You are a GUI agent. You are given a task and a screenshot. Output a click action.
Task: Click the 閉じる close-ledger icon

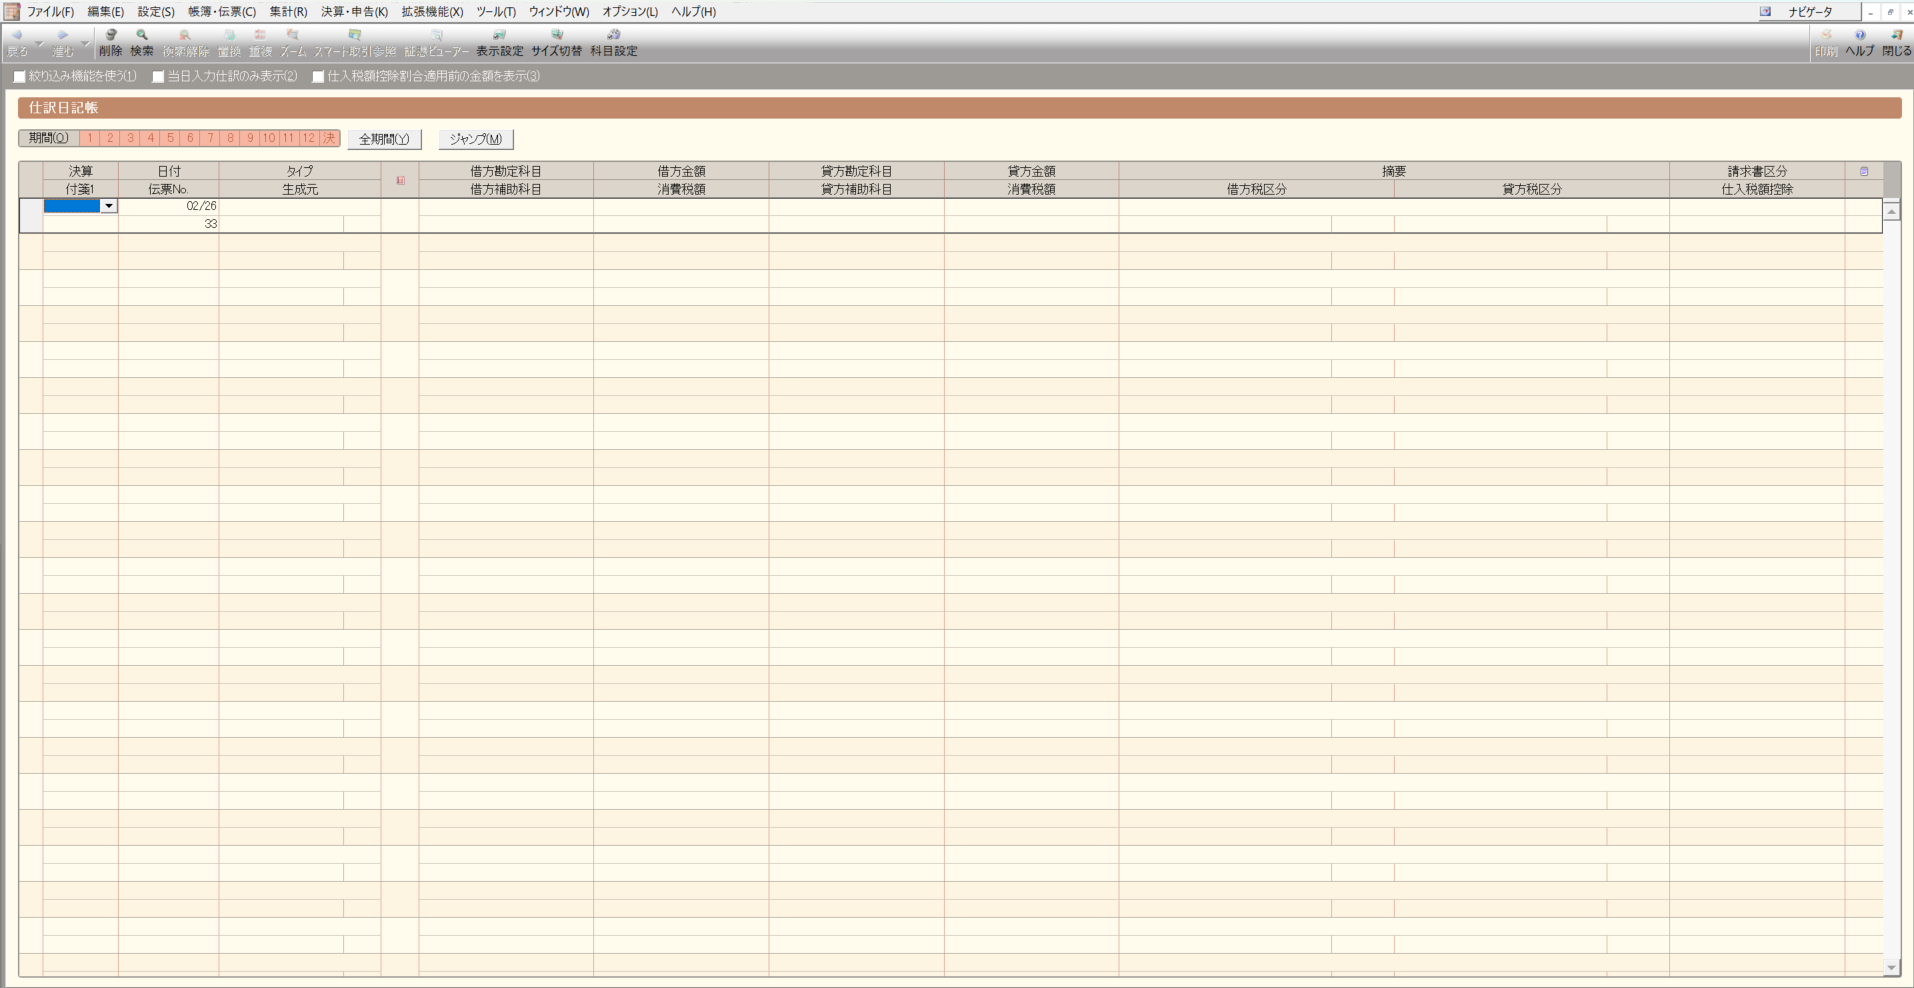1896,41
